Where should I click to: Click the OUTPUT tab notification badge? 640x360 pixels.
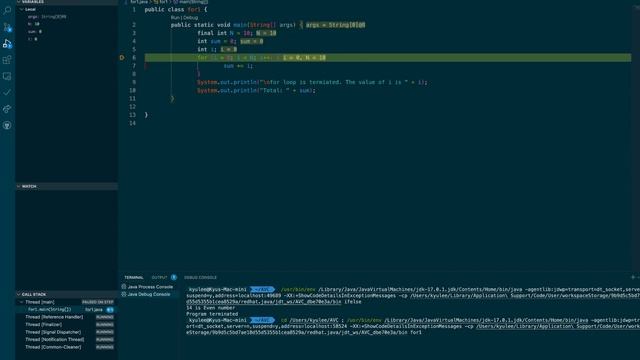click(174, 277)
